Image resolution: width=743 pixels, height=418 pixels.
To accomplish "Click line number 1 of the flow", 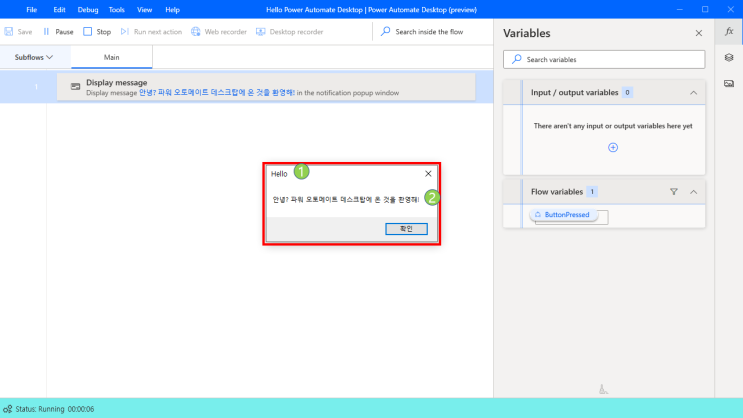I will pos(36,87).
